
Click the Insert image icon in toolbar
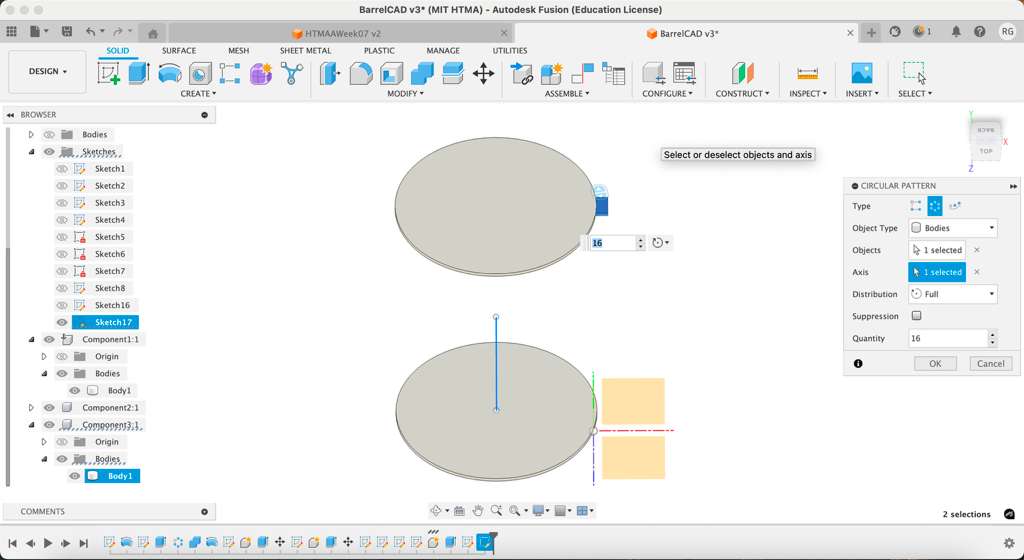860,73
